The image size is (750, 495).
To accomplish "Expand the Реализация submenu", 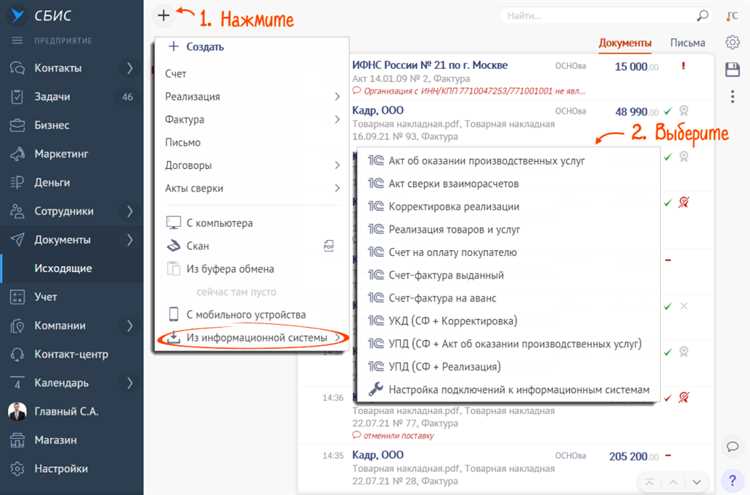I will click(337, 97).
